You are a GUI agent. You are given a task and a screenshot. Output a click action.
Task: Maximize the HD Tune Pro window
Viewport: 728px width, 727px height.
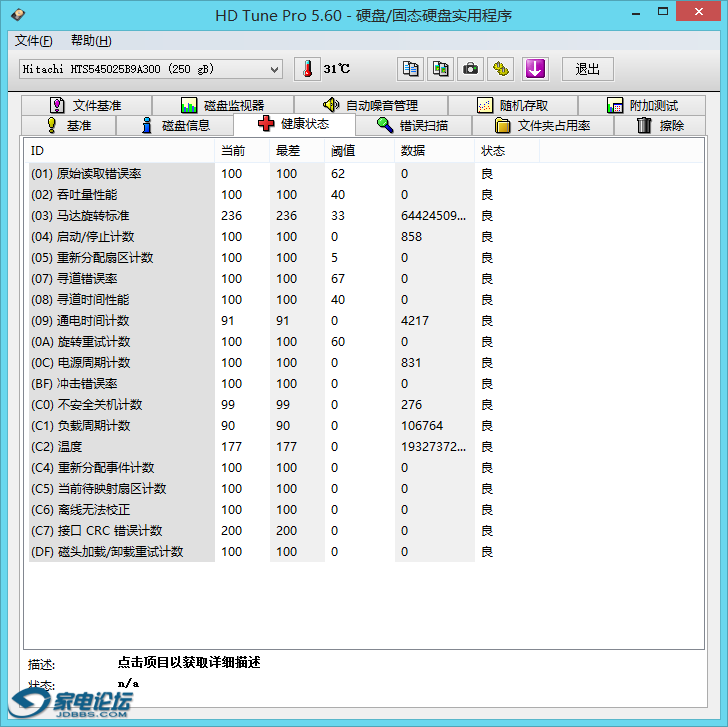click(x=663, y=12)
